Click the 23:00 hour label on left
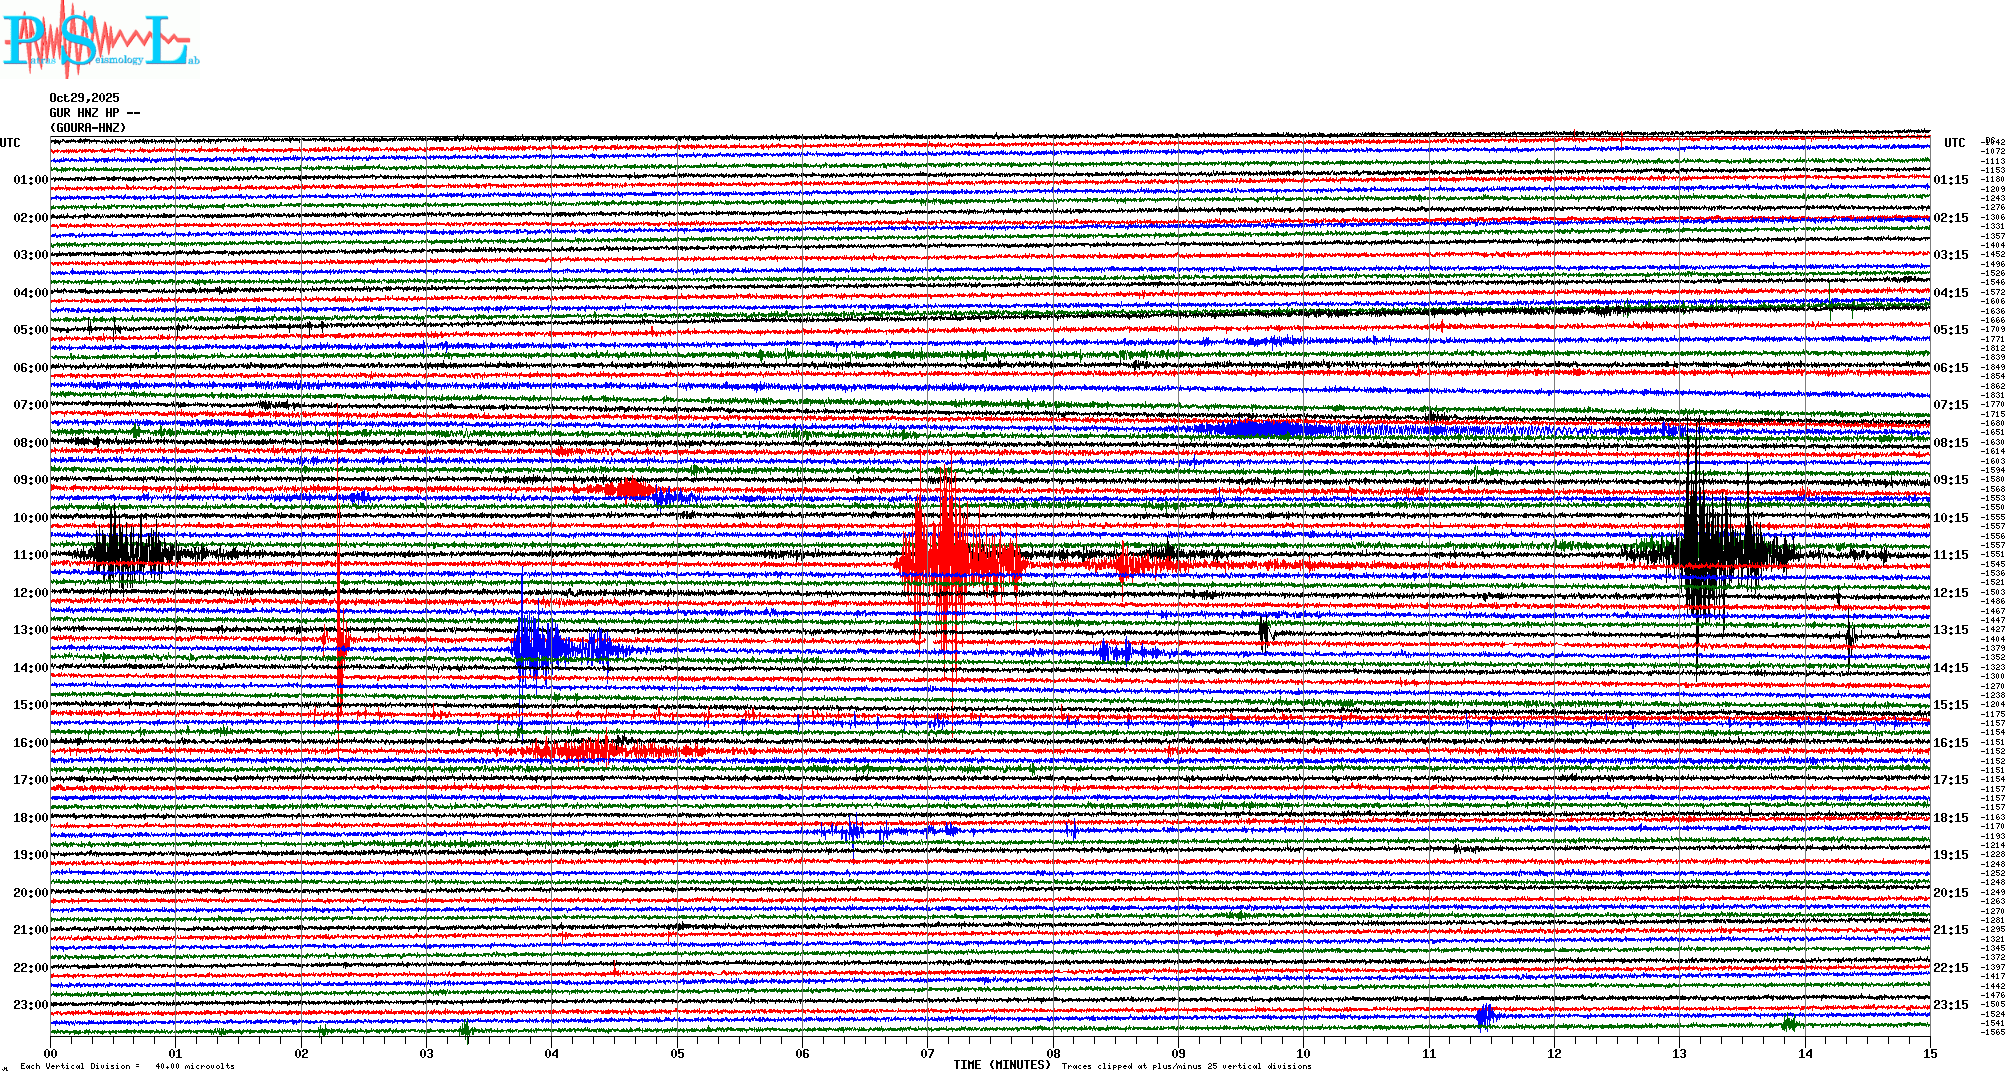2010x1080 pixels. pyautogui.click(x=30, y=1005)
